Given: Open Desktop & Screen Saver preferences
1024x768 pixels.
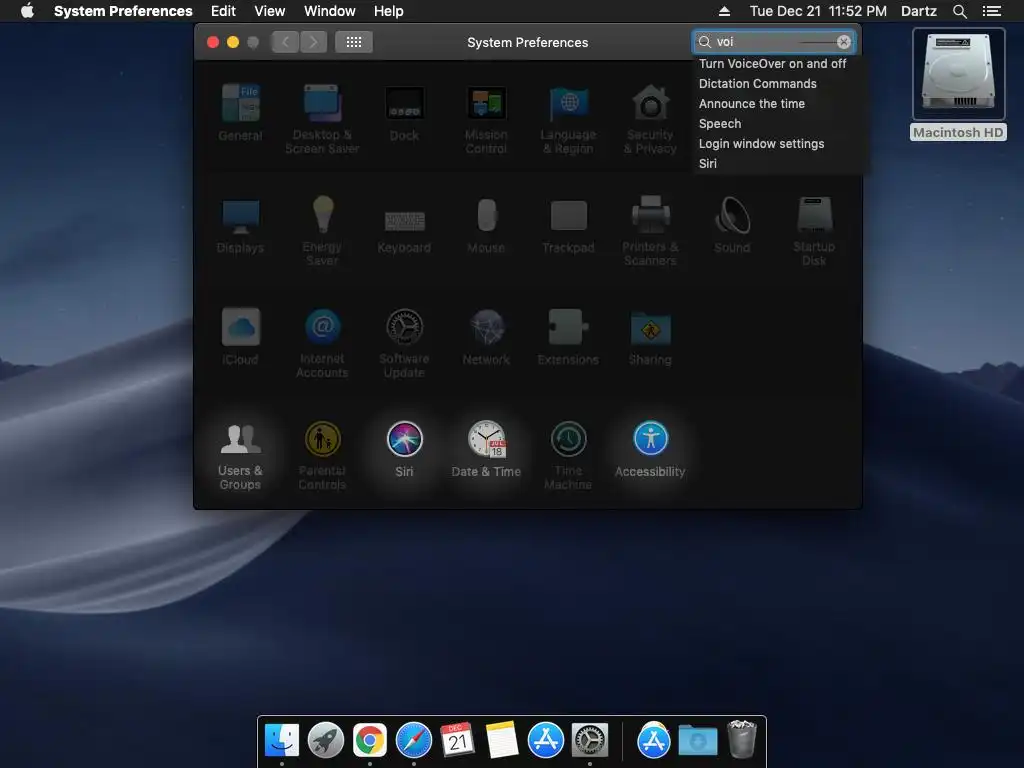Looking at the screenshot, I should coord(322,119).
